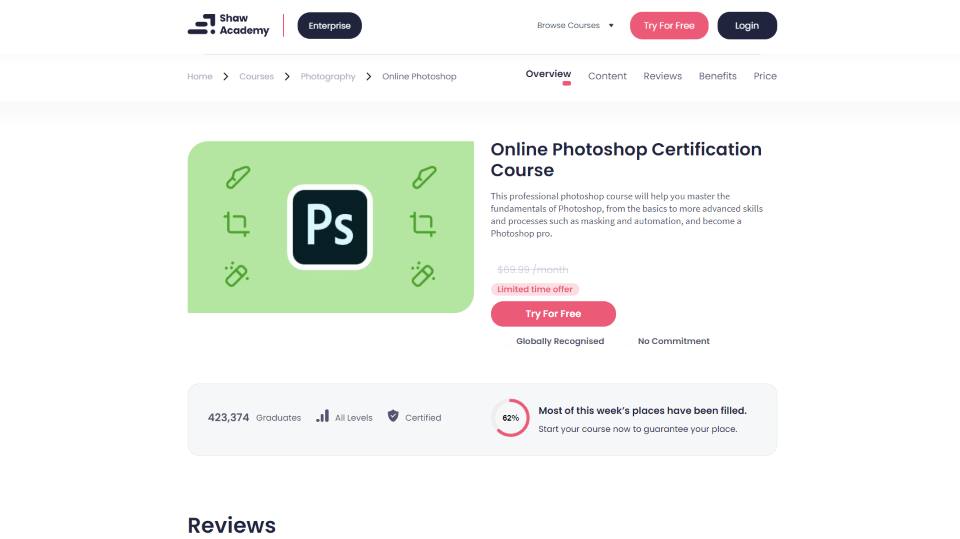Go to Home breadcrumb link
Image resolution: width=960 pixels, height=539 pixels.
[200, 77]
